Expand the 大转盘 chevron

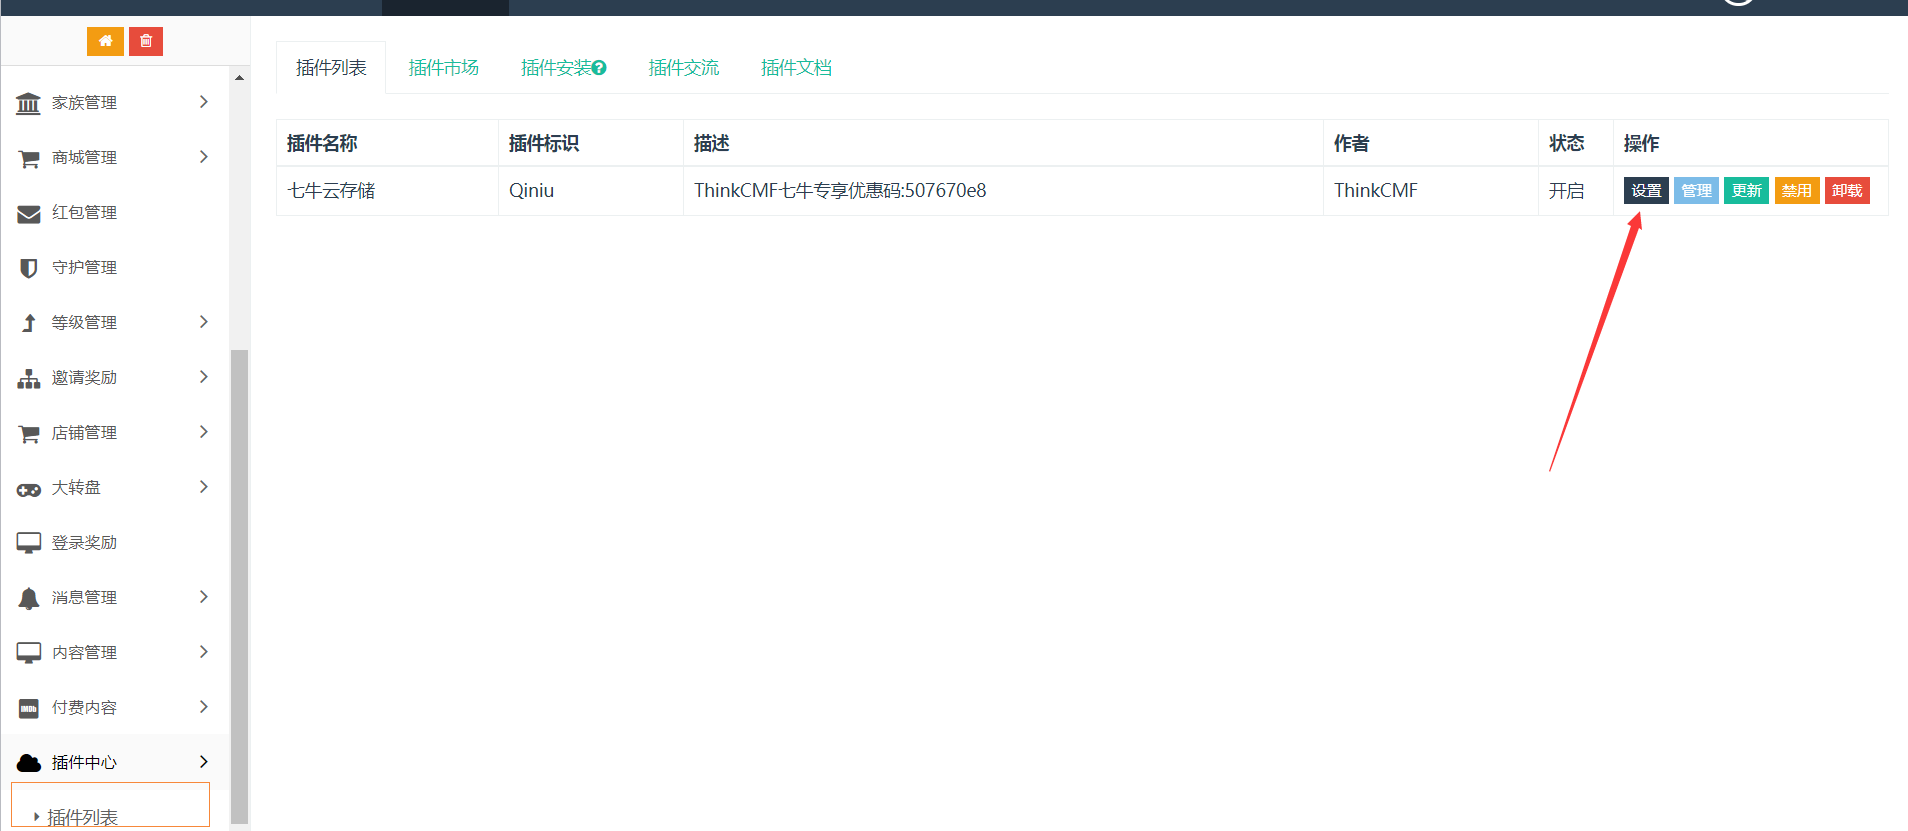point(204,487)
